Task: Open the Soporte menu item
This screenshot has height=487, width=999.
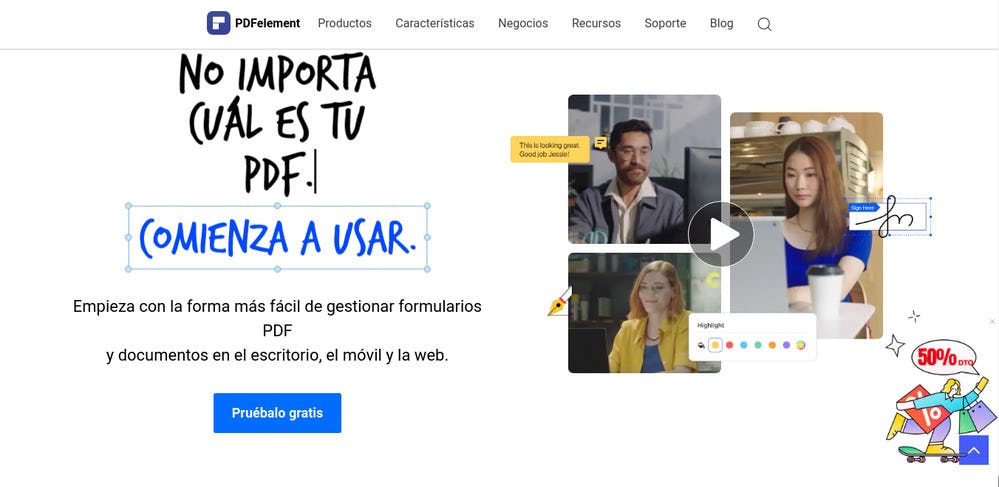Action: 665,23
